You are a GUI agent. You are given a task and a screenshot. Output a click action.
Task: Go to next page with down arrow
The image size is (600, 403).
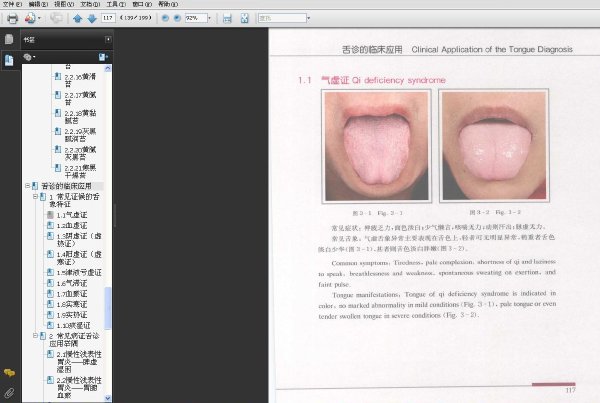[92, 18]
